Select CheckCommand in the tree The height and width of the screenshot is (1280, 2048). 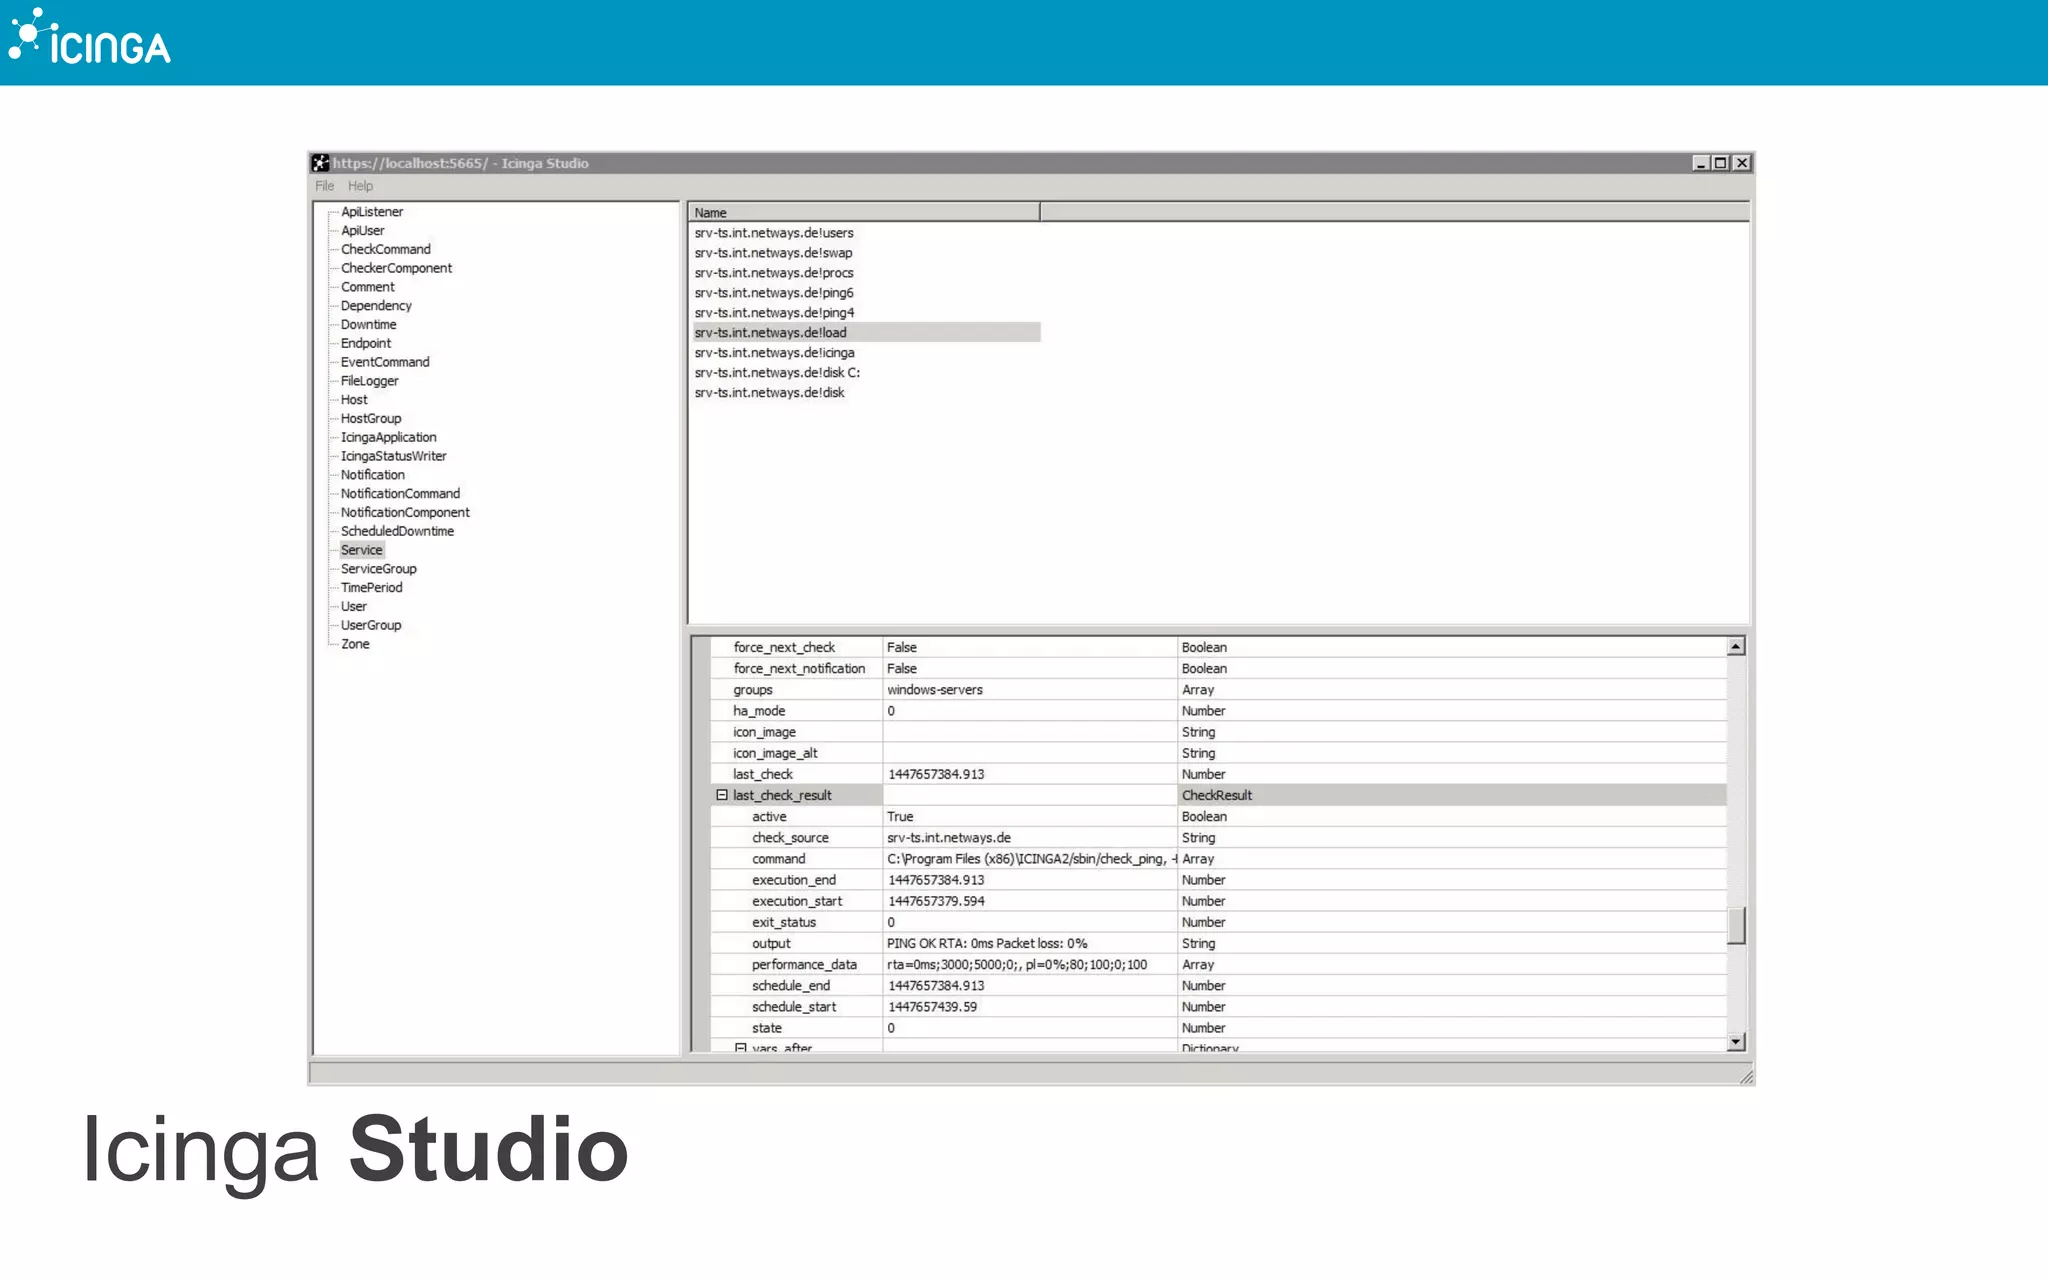386,249
